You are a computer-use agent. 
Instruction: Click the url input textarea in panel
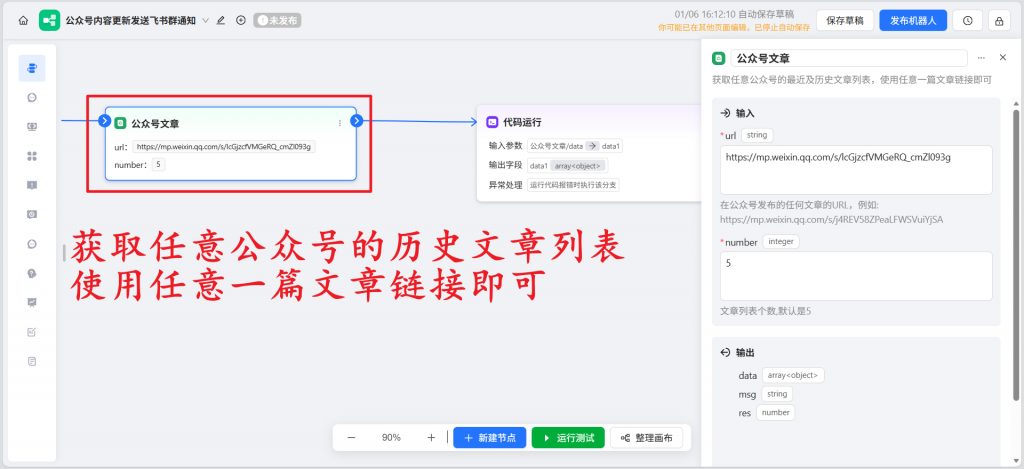[x=856, y=170]
